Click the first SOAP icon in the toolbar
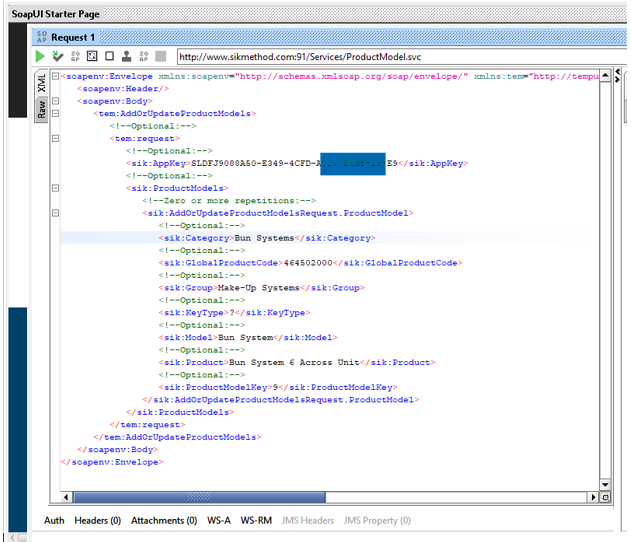 click(x=75, y=57)
